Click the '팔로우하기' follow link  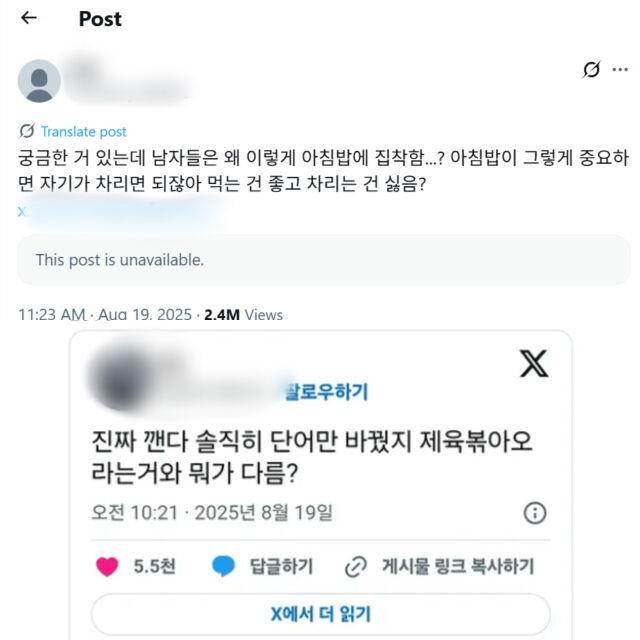(327, 390)
